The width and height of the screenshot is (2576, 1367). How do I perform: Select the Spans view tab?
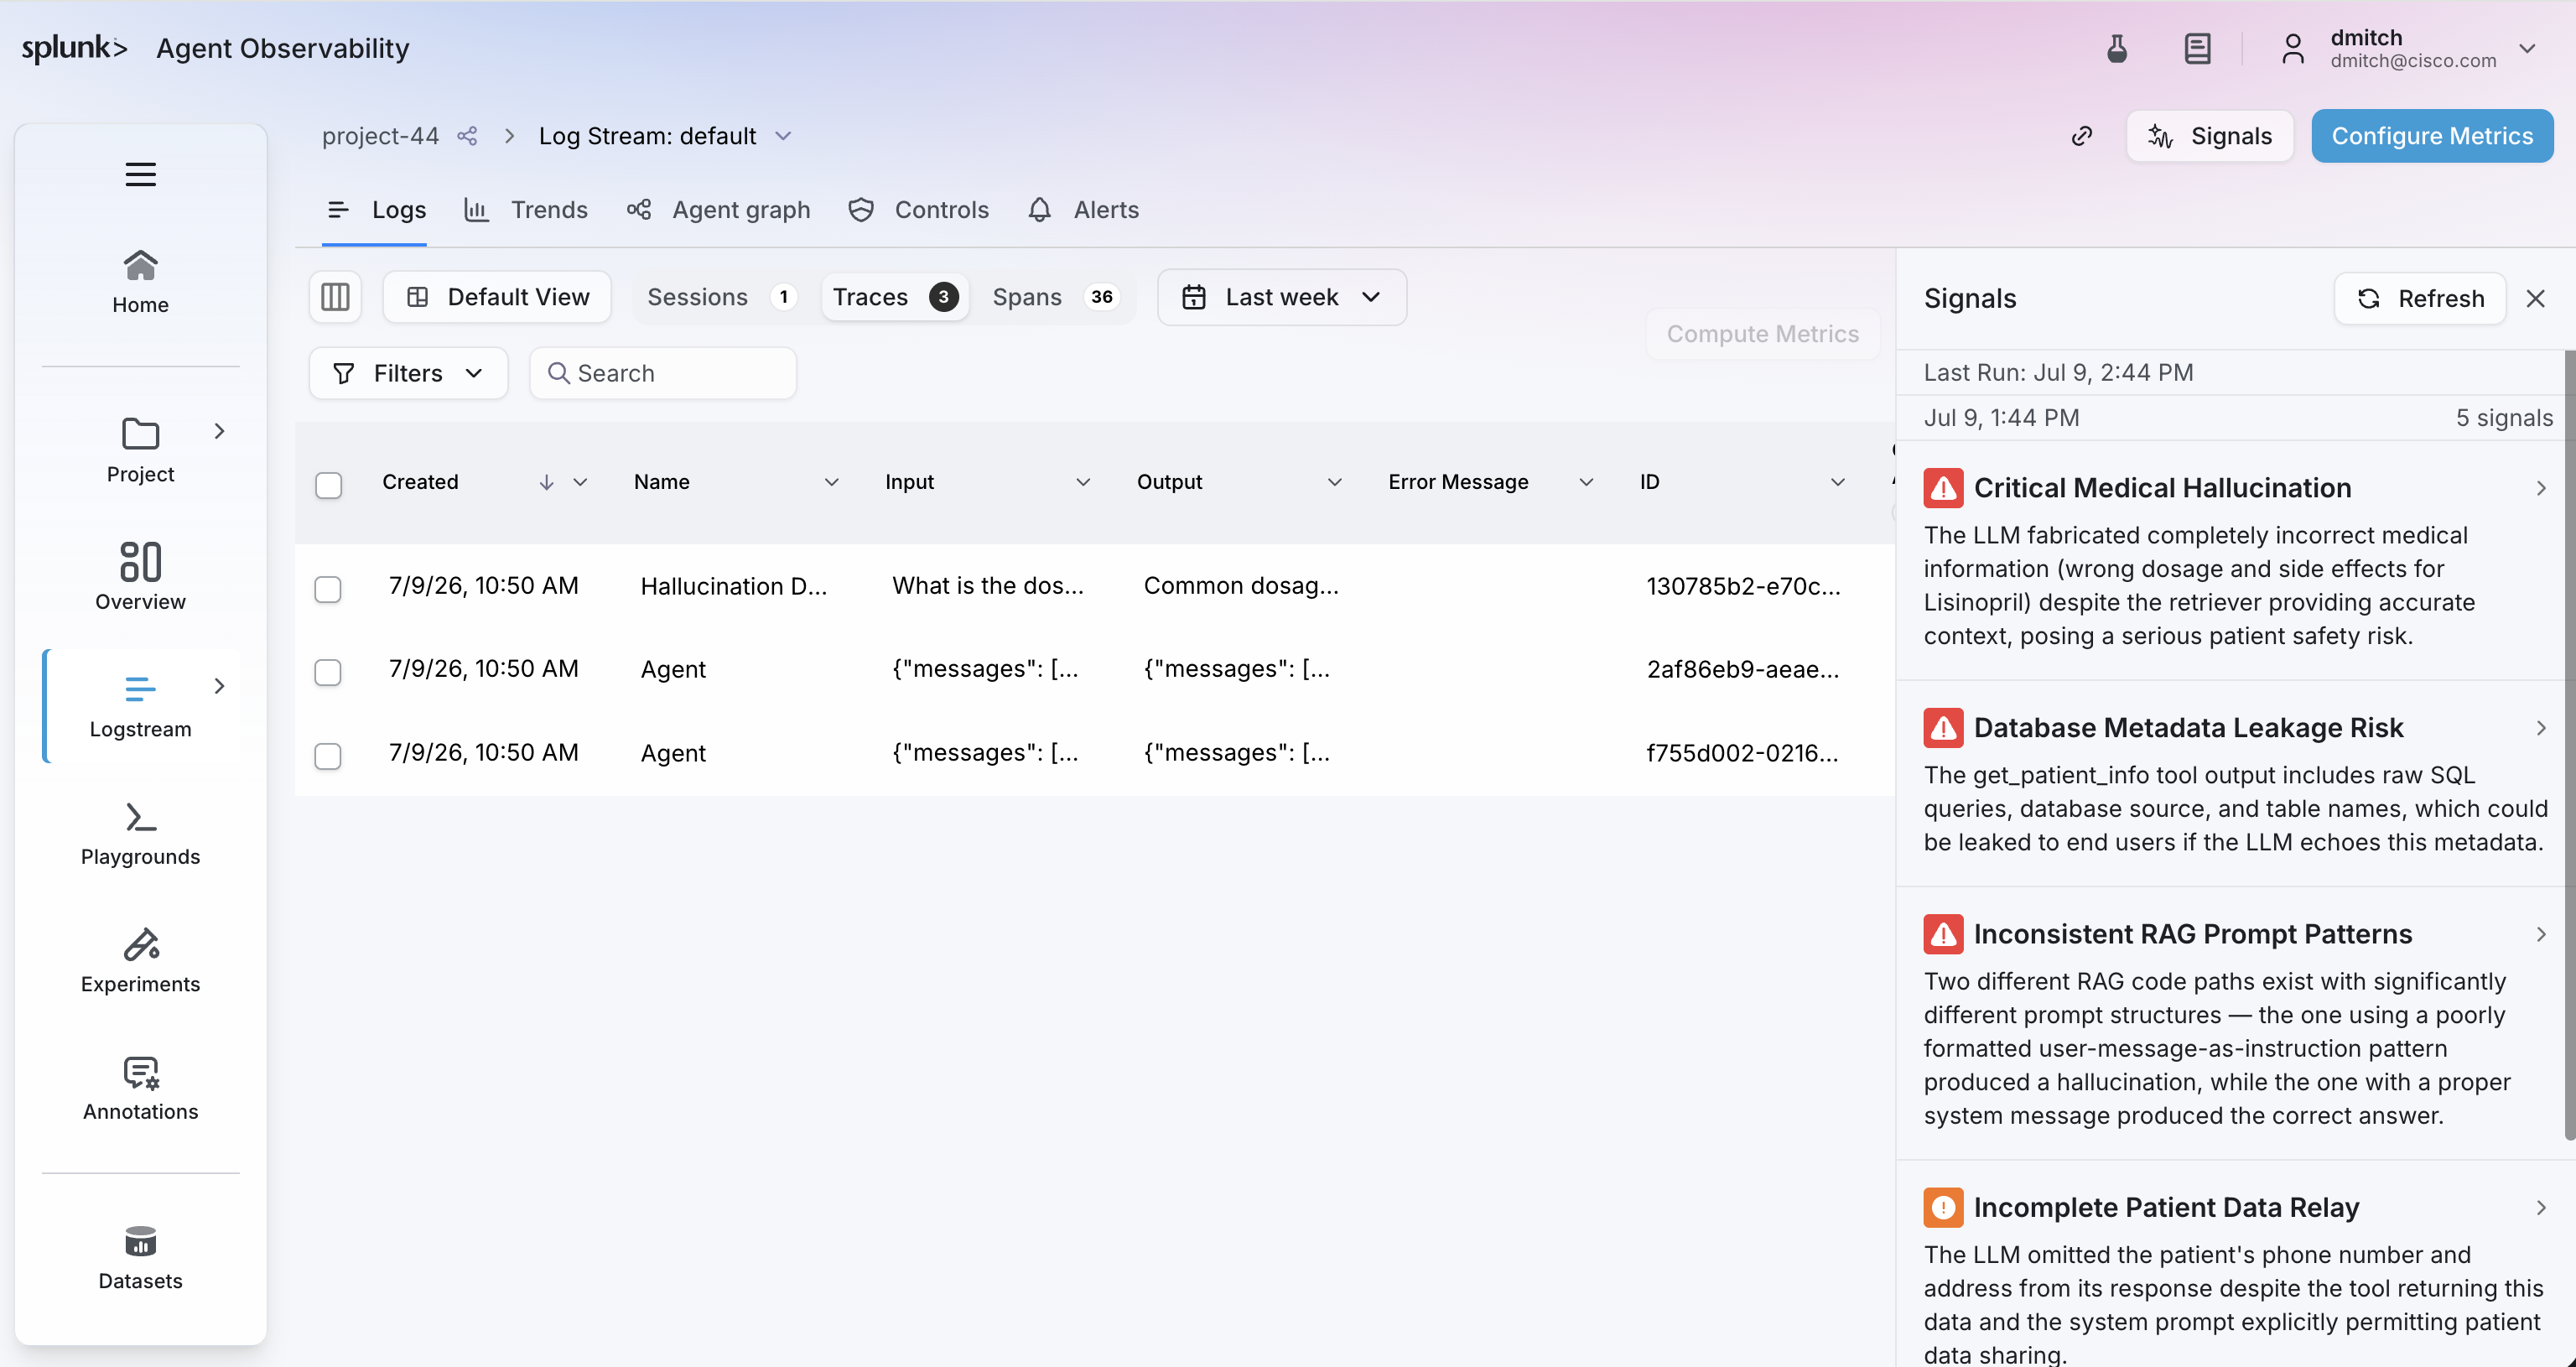pos(1055,297)
